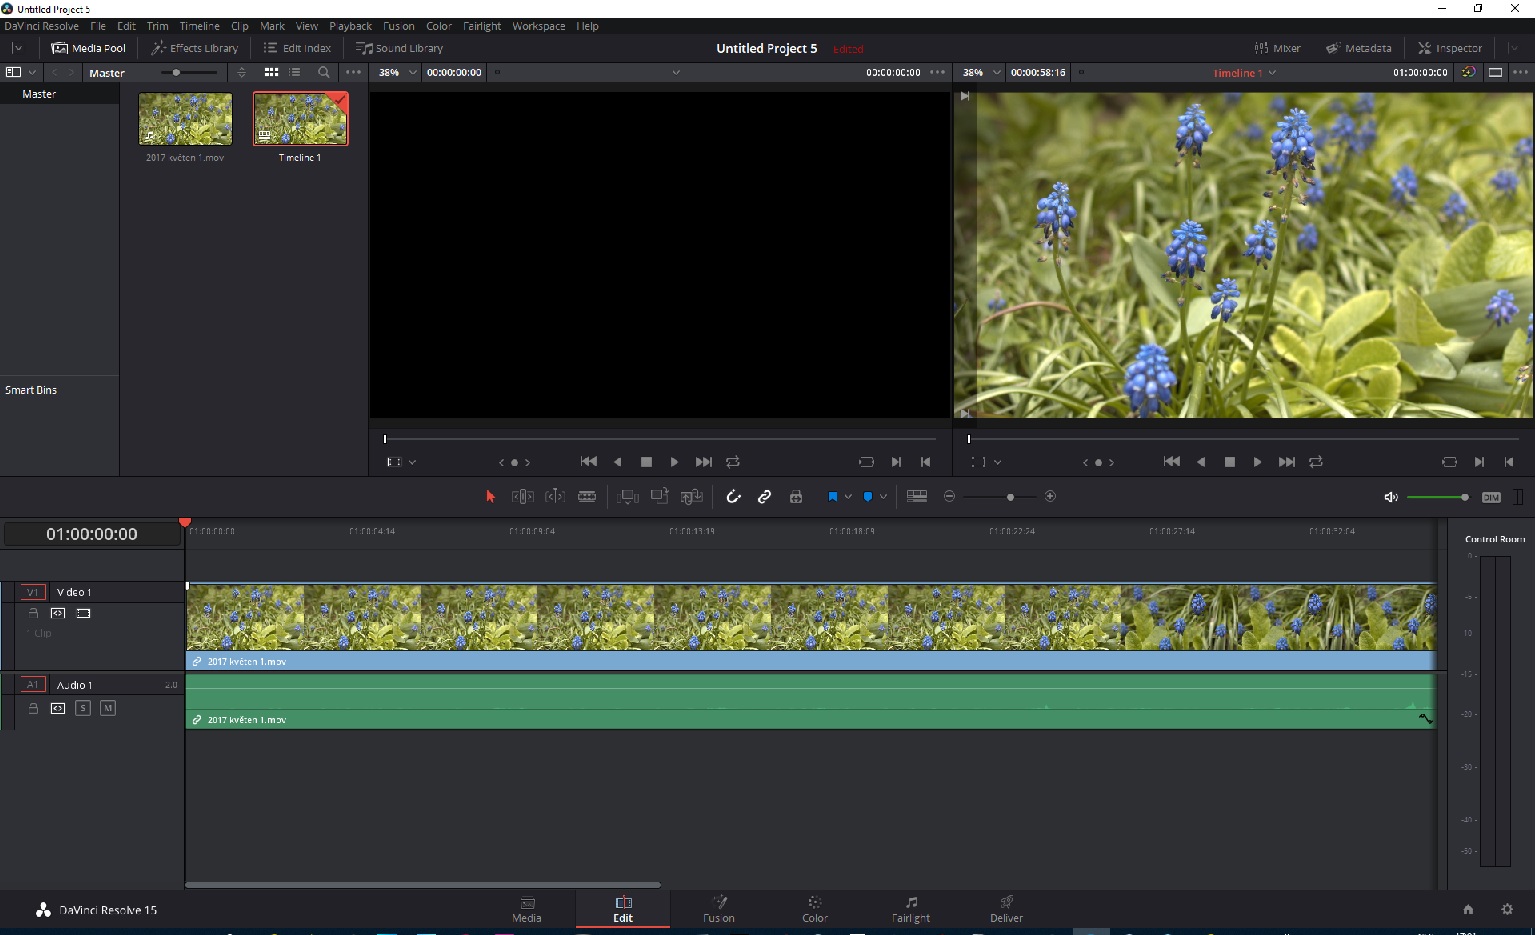Click the blue Flag clip icon
This screenshot has height=935, width=1540.
pos(832,497)
